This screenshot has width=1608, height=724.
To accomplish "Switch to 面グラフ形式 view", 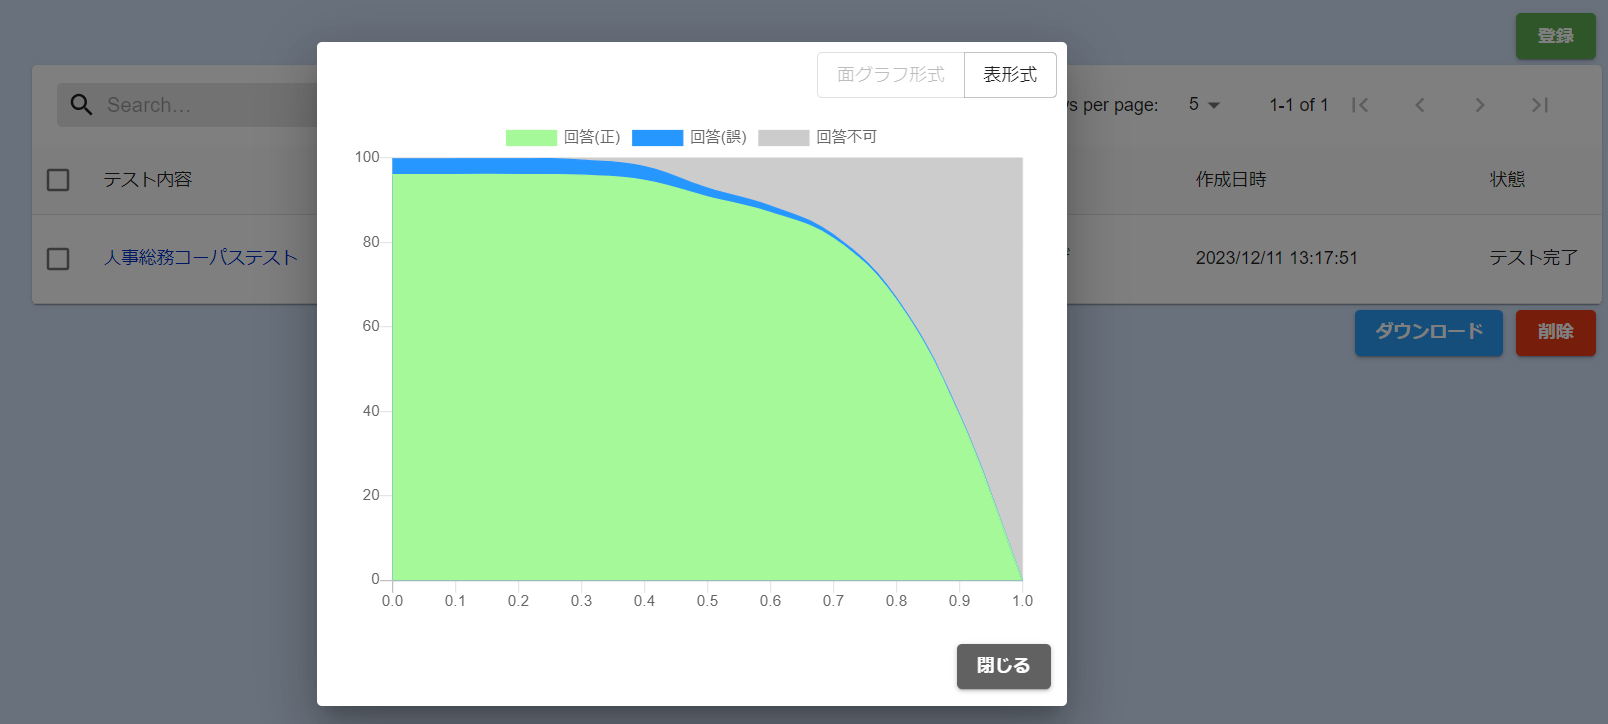I will tap(890, 75).
